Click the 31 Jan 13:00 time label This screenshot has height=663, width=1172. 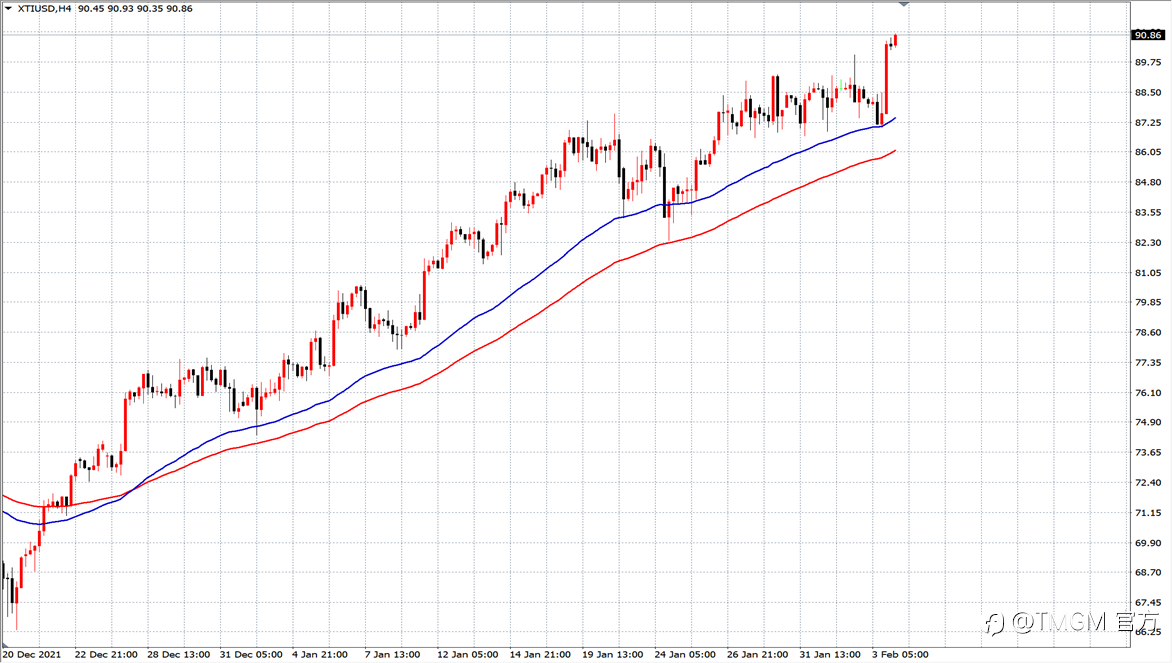click(x=830, y=655)
